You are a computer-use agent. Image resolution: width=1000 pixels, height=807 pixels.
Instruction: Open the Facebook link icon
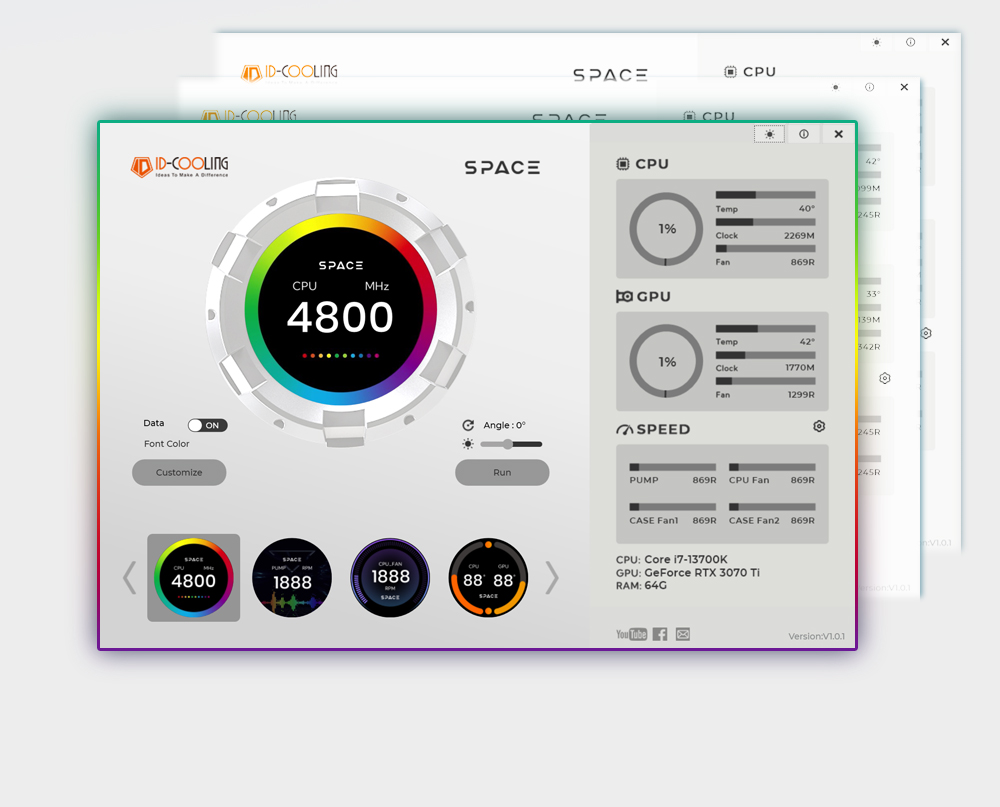pyautogui.click(x=660, y=634)
